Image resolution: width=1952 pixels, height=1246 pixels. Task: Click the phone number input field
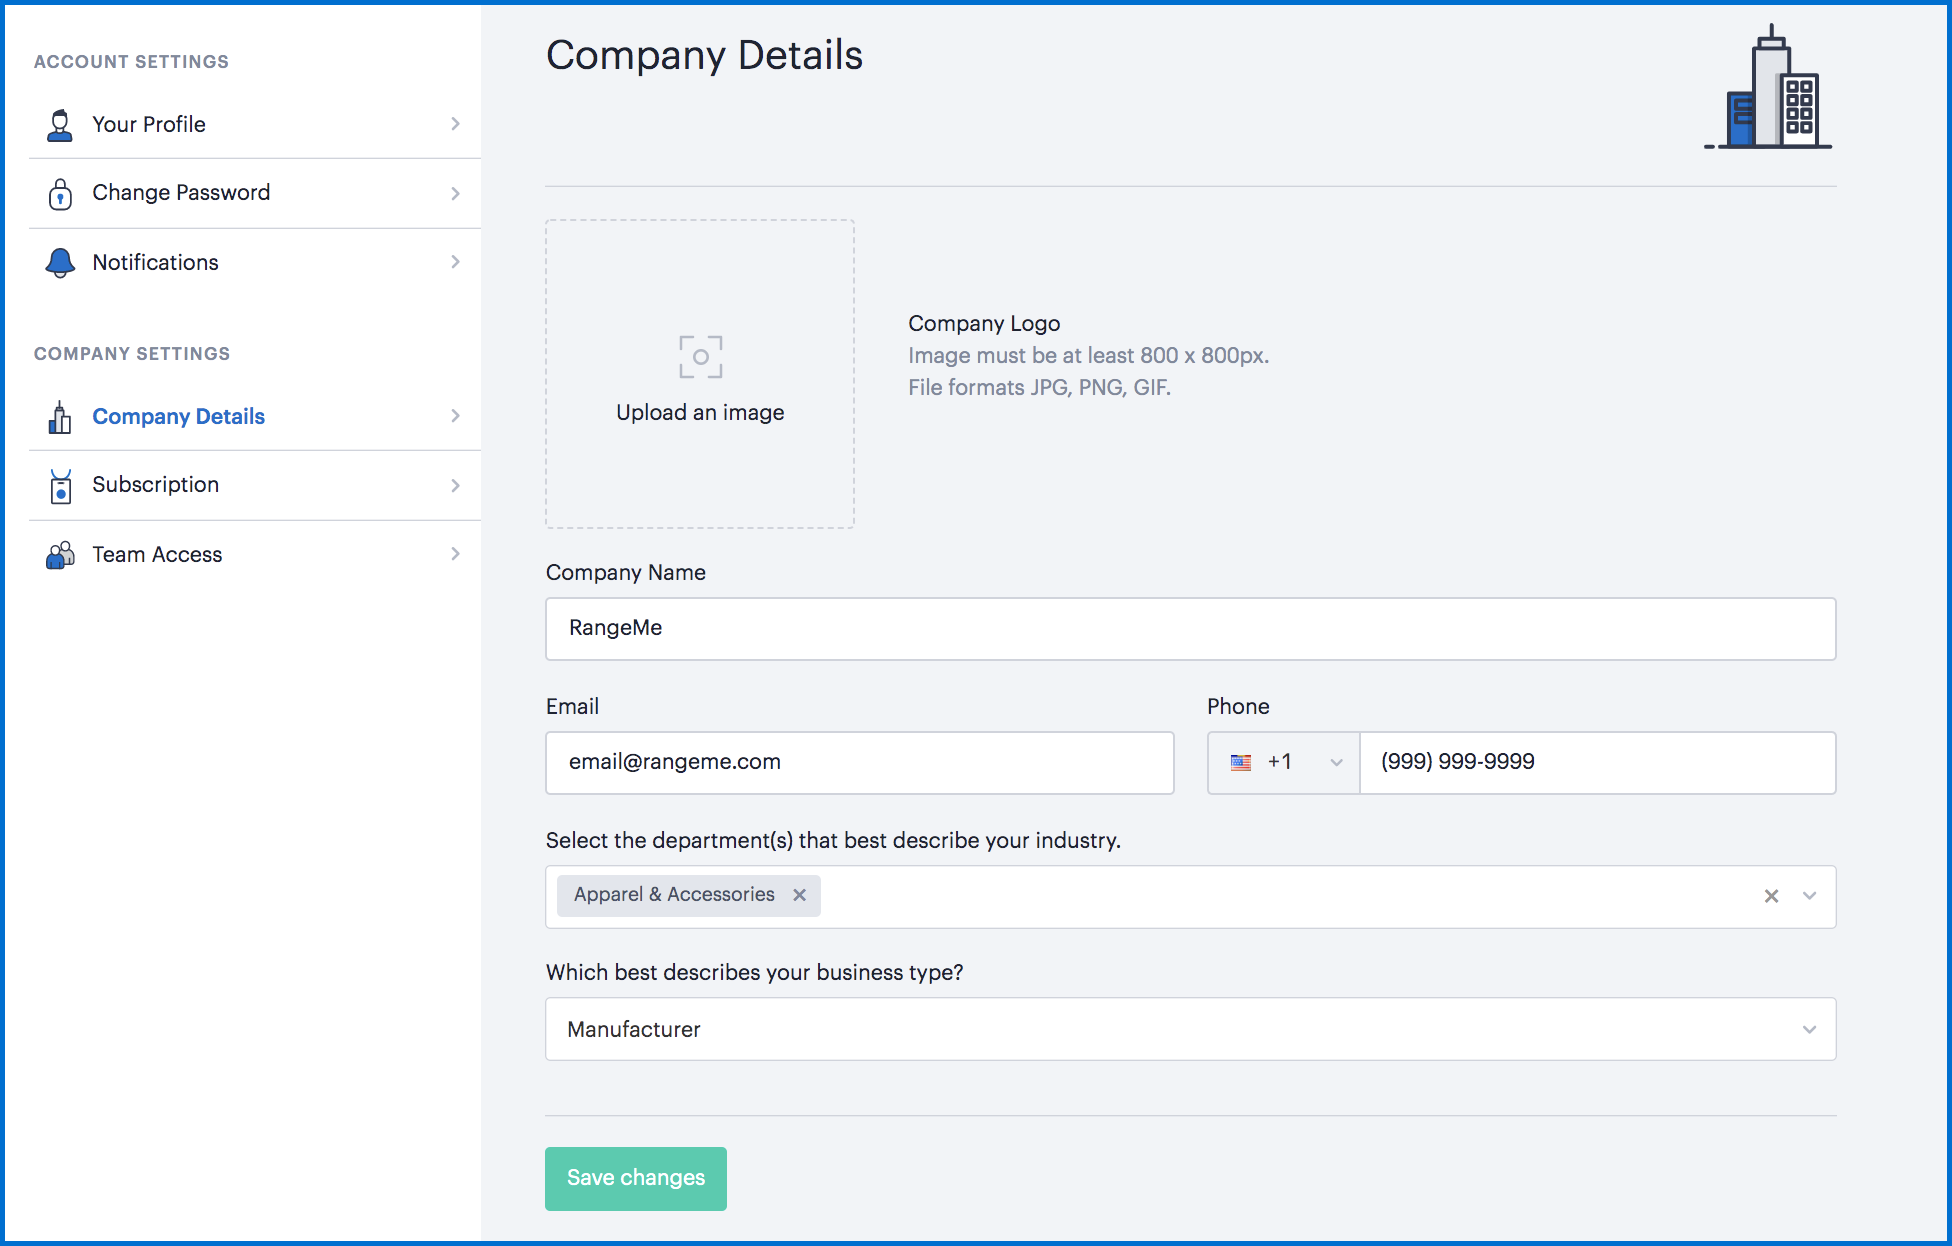1597,763
